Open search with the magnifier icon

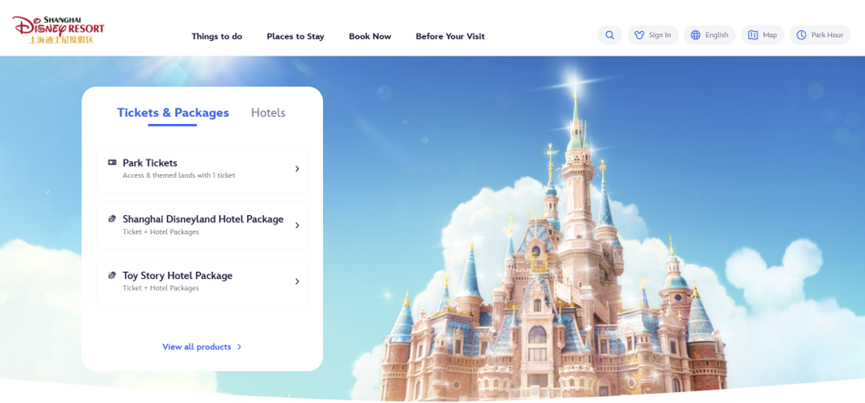(610, 35)
